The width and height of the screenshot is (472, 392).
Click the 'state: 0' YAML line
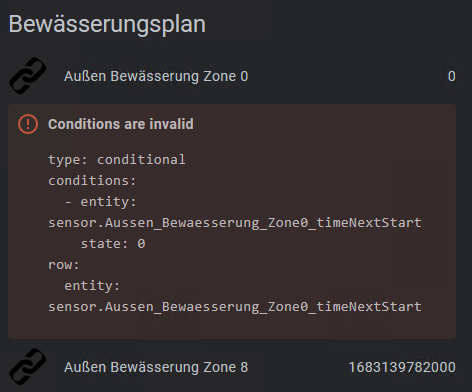pyautogui.click(x=113, y=243)
